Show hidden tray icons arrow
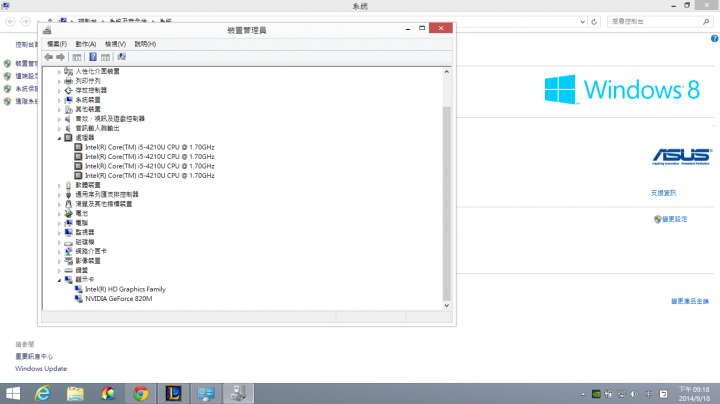Image resolution: width=720 pixels, height=404 pixels. pyautogui.click(x=583, y=394)
